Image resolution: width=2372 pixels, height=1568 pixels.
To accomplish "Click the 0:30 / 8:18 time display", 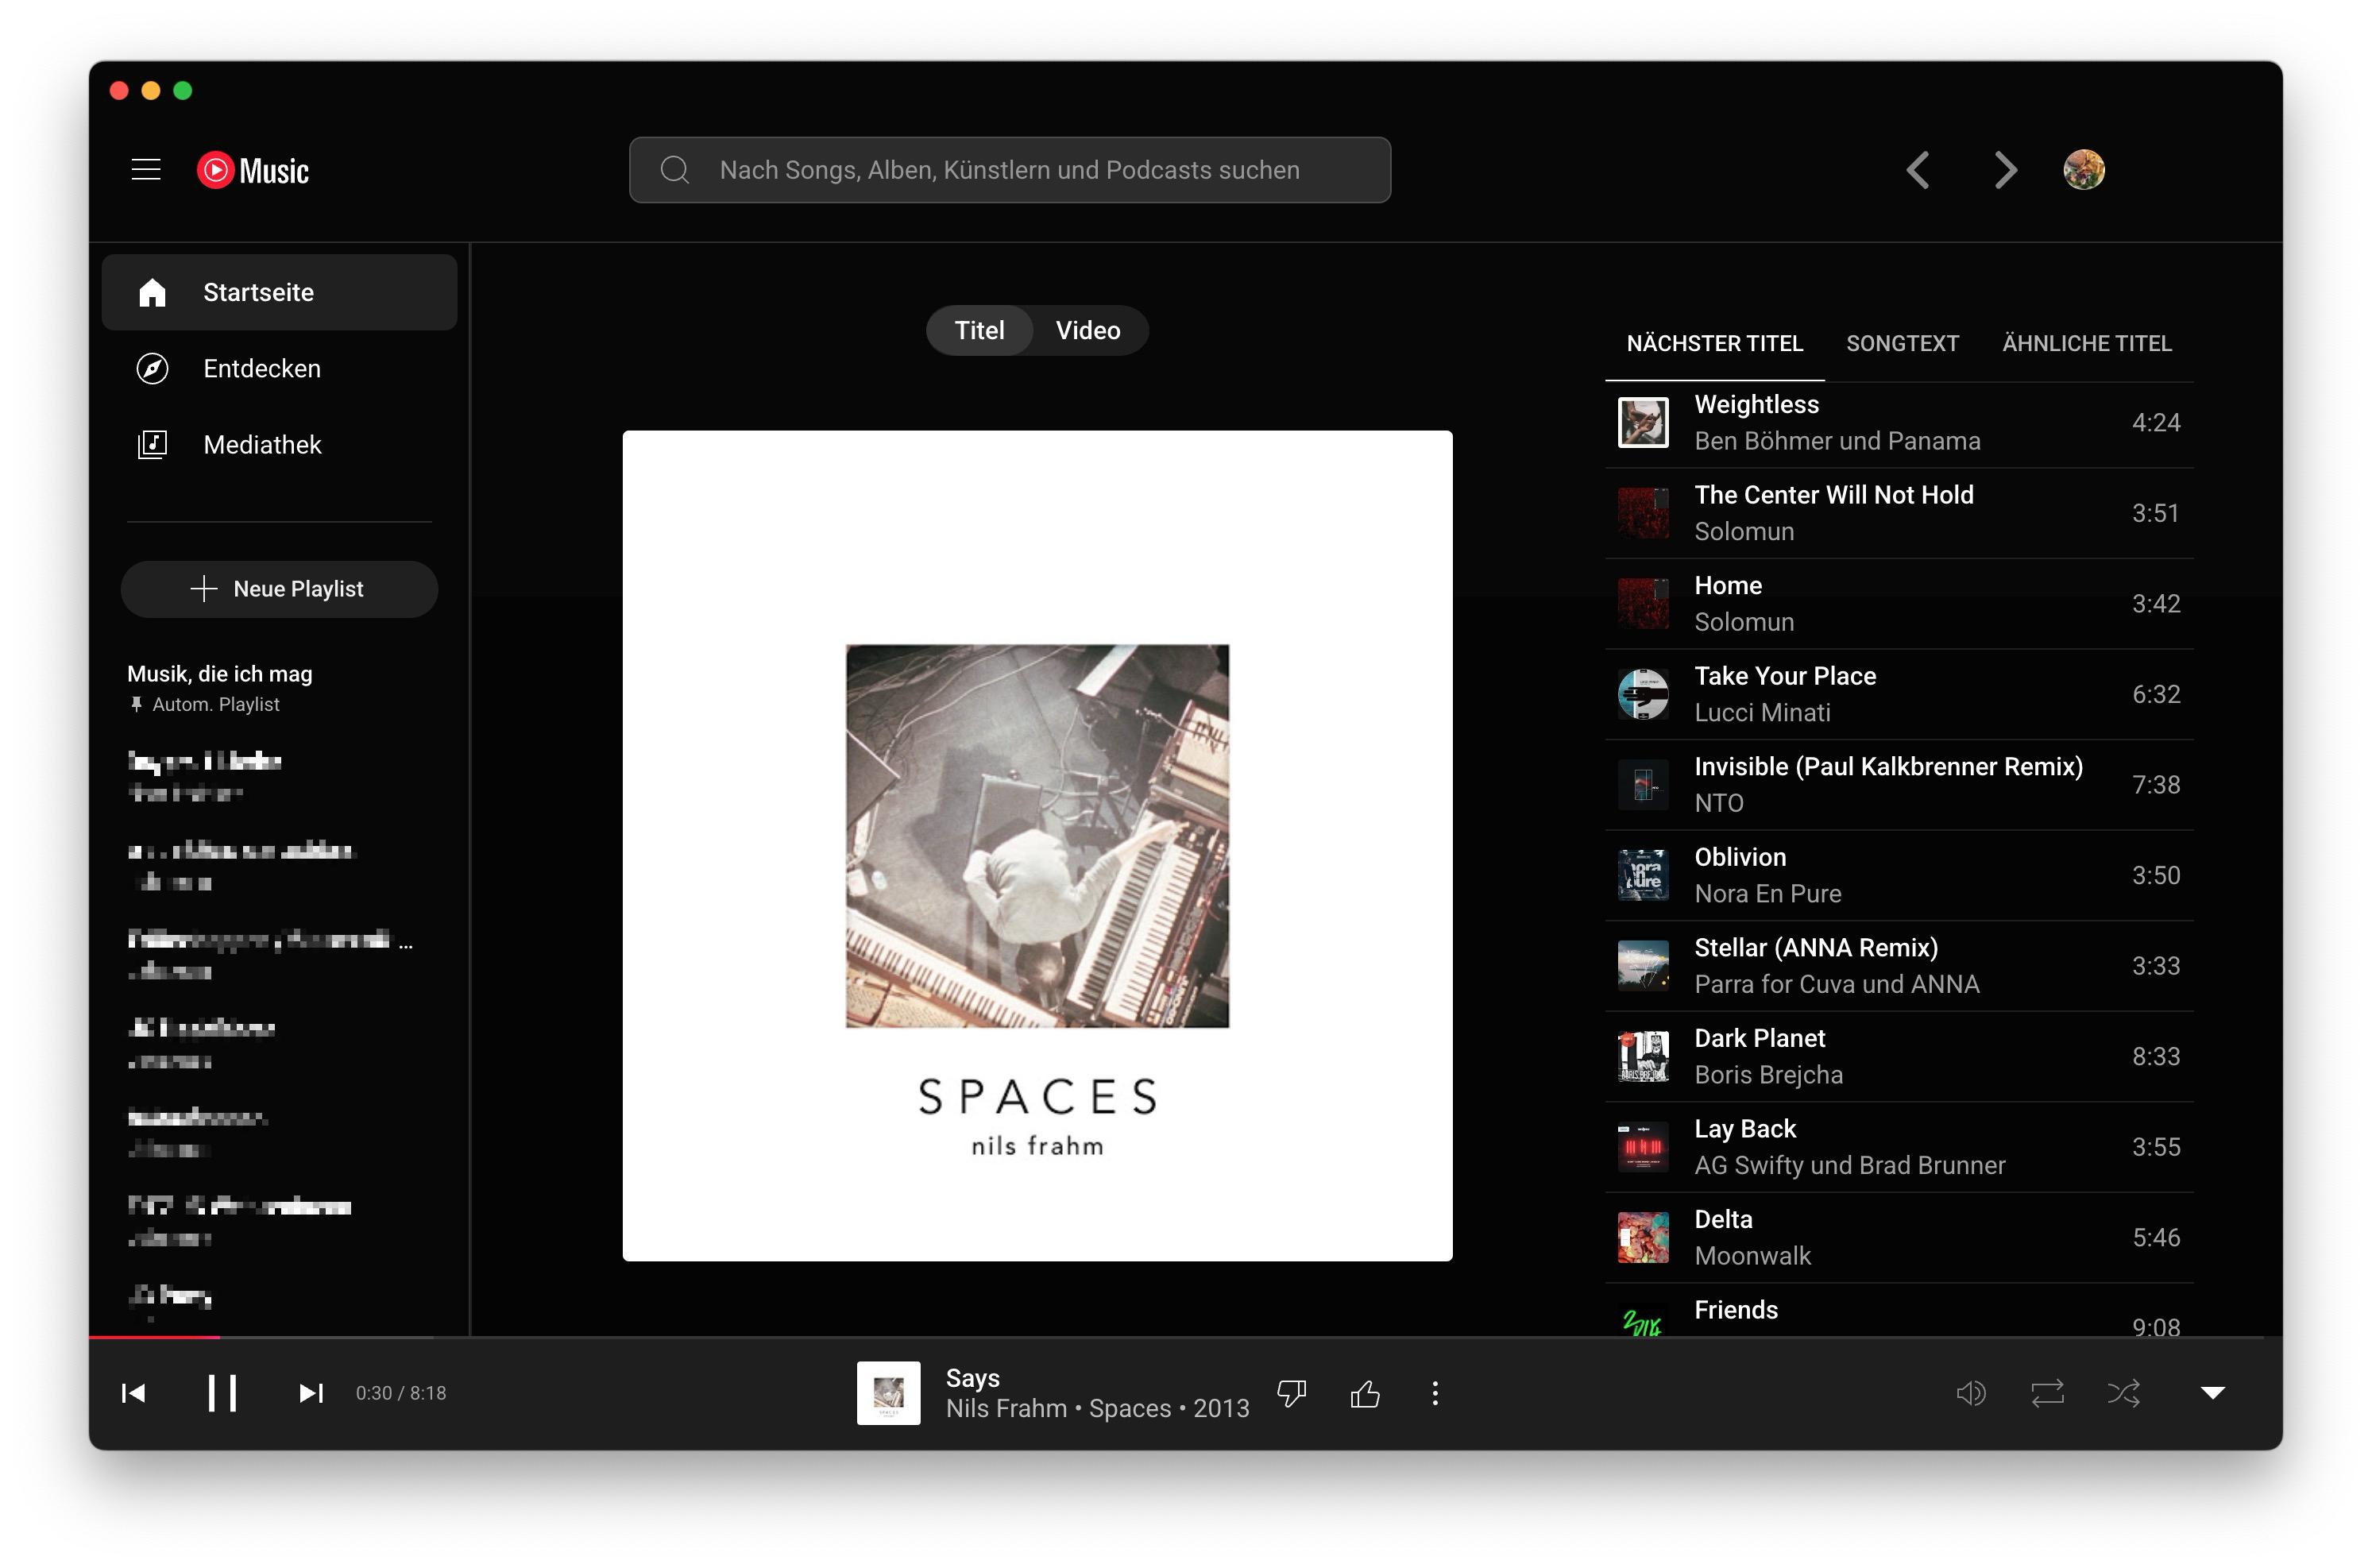I will click(401, 1393).
